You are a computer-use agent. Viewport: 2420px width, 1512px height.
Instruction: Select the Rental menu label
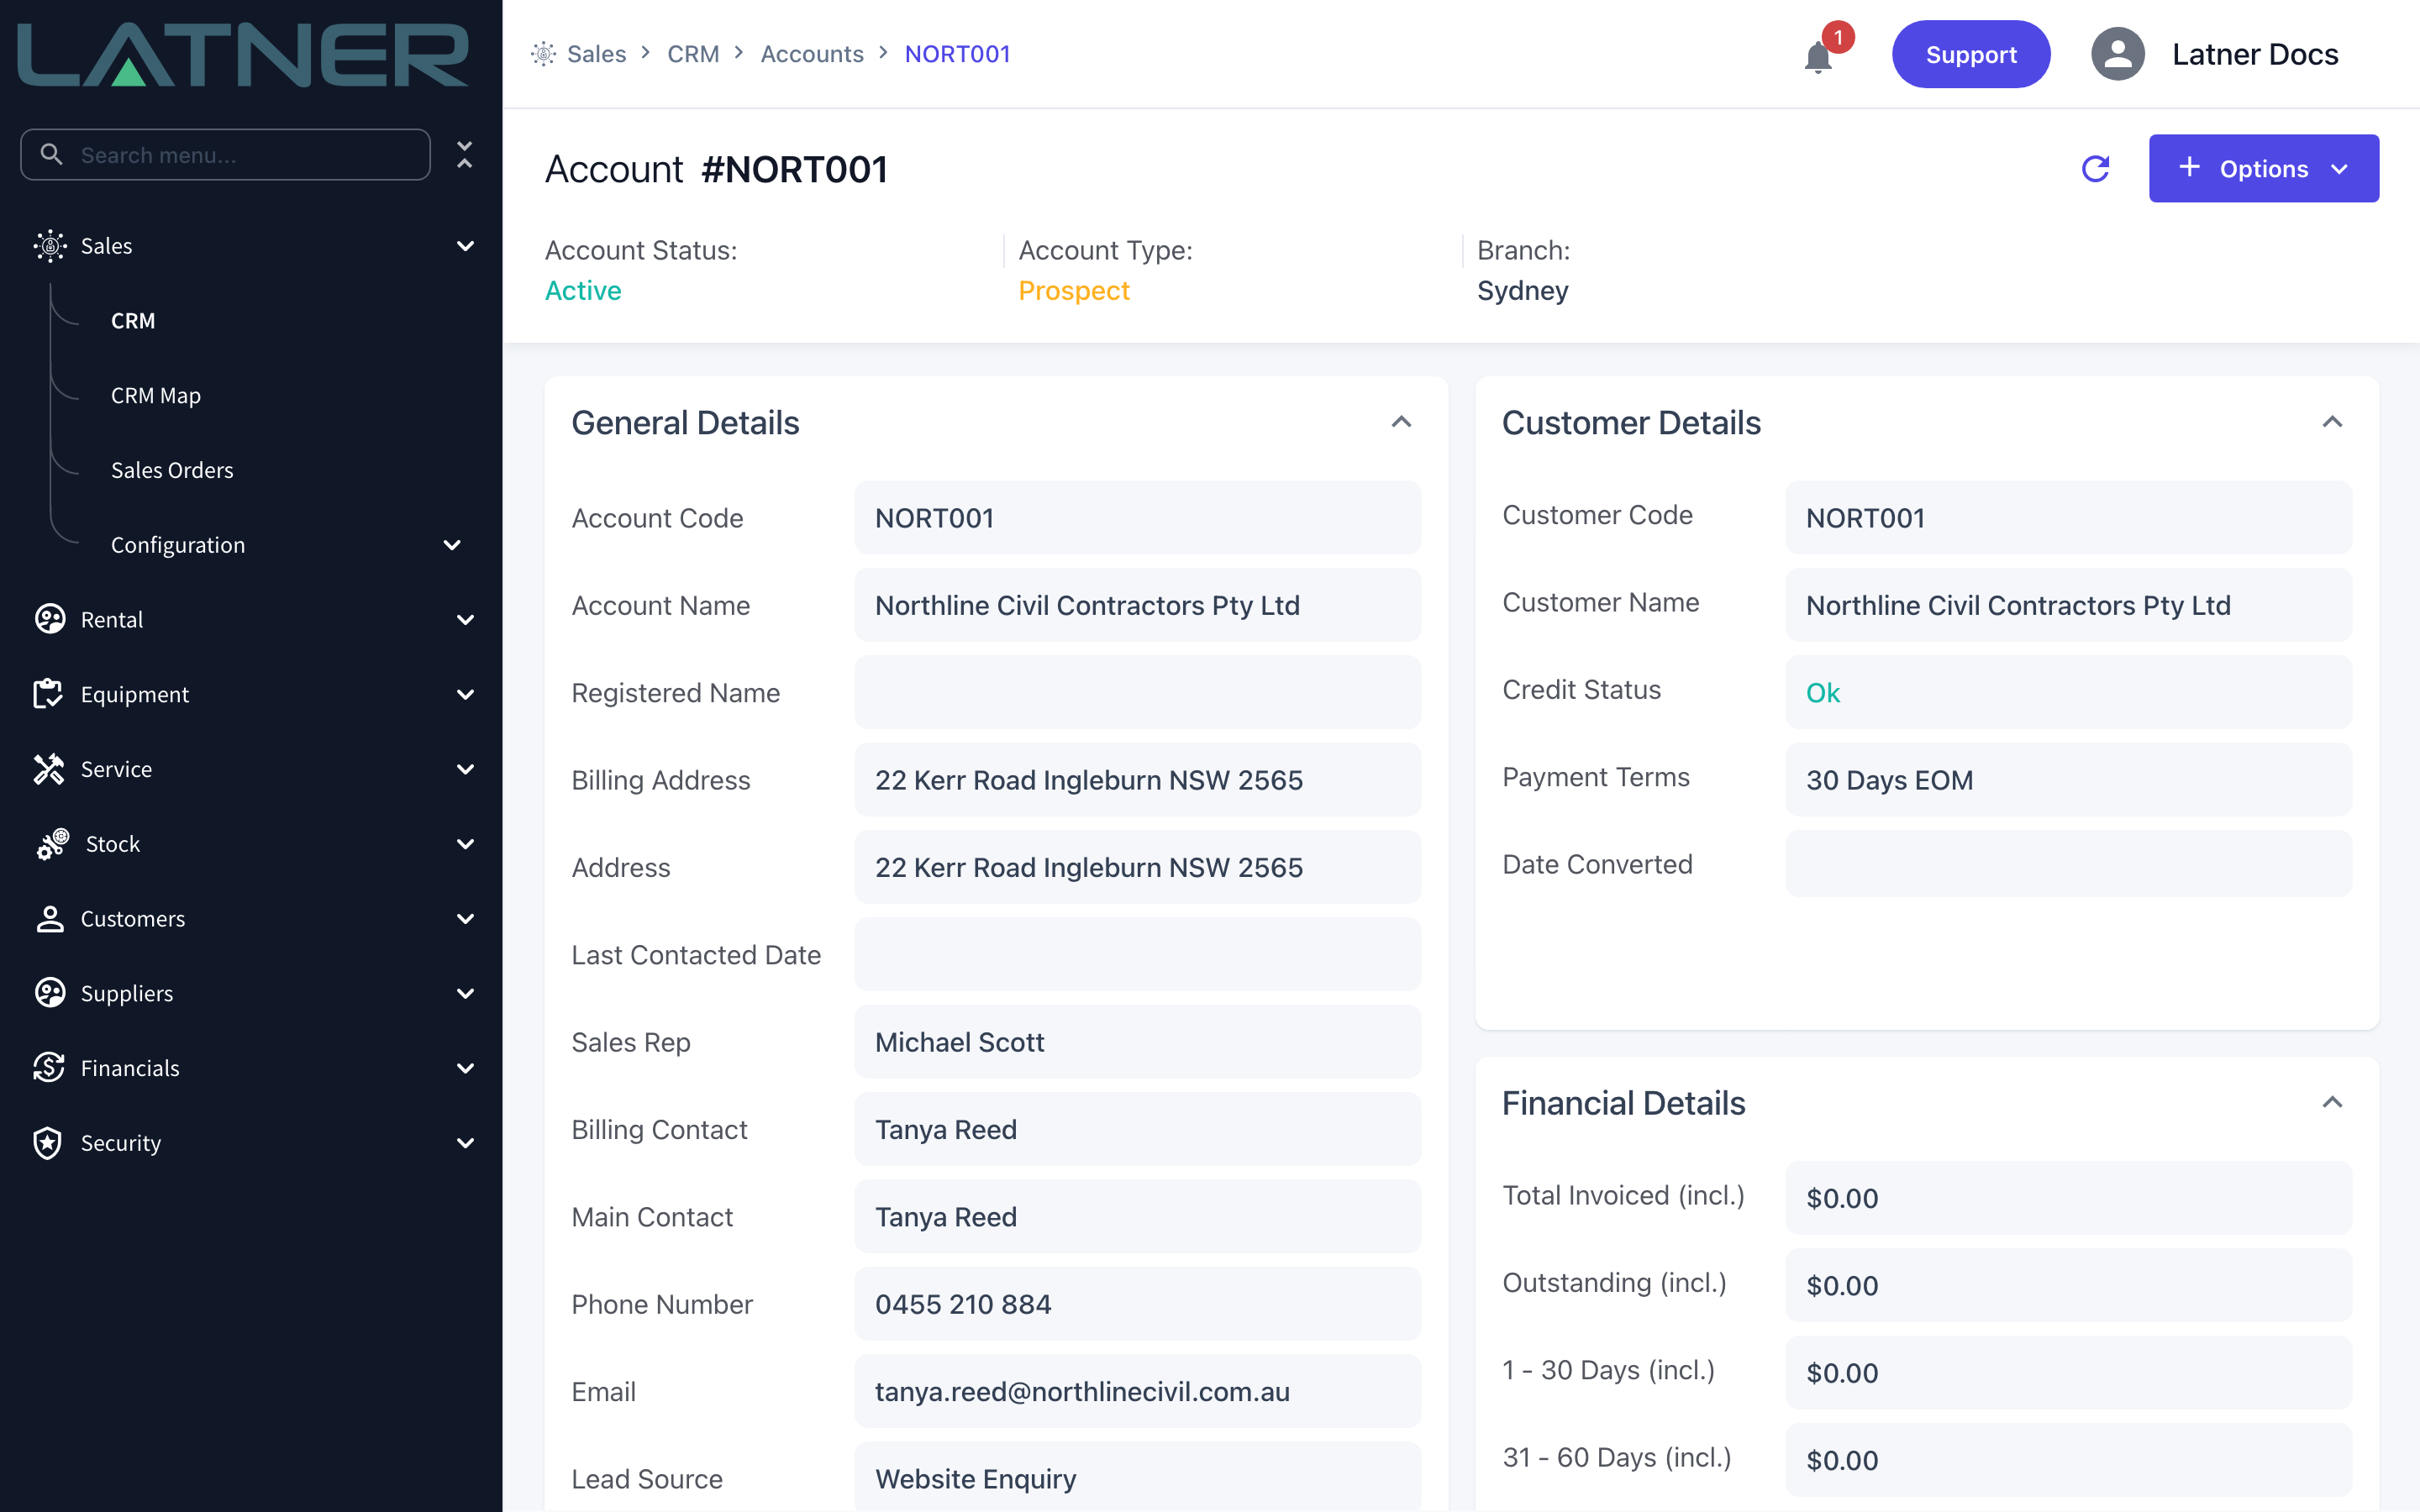point(112,620)
